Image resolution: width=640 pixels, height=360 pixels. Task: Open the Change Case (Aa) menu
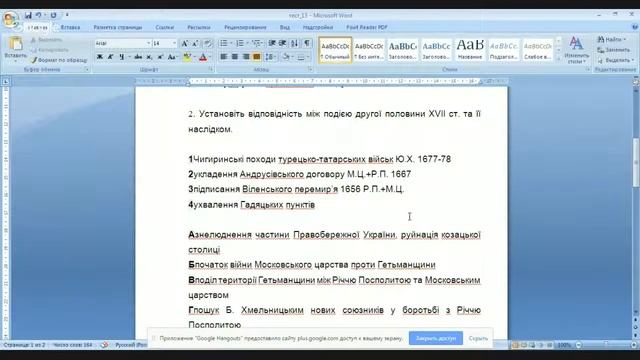pyautogui.click(x=172, y=57)
